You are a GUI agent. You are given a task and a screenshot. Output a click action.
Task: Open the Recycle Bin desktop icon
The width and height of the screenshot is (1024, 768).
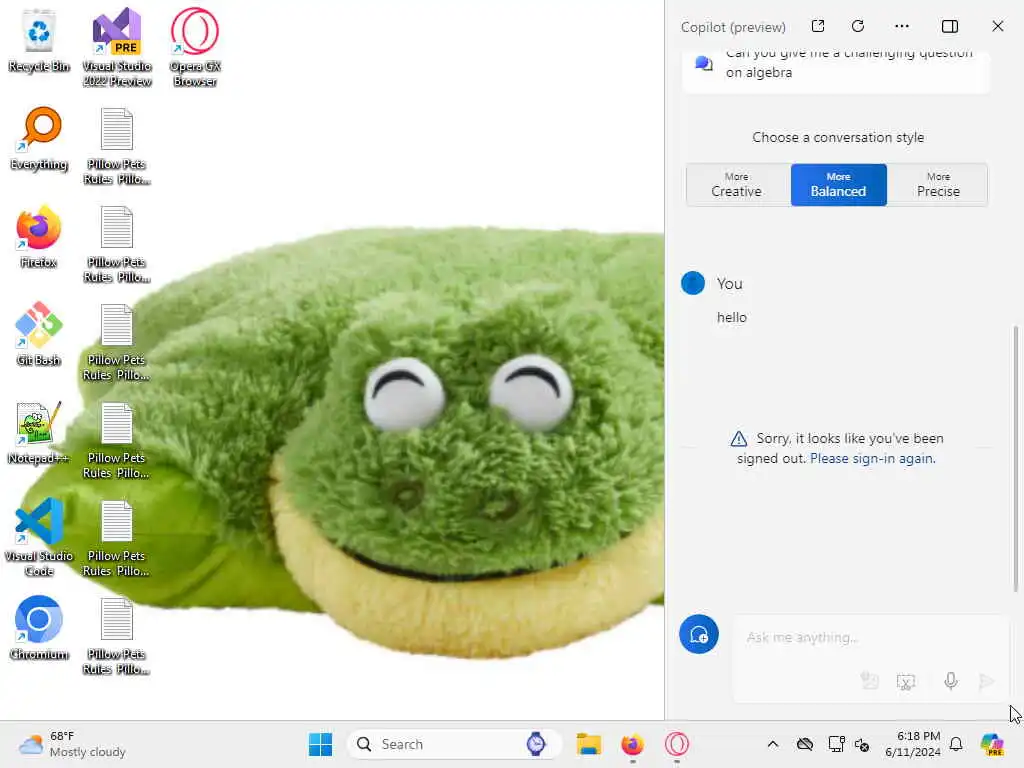[39, 41]
